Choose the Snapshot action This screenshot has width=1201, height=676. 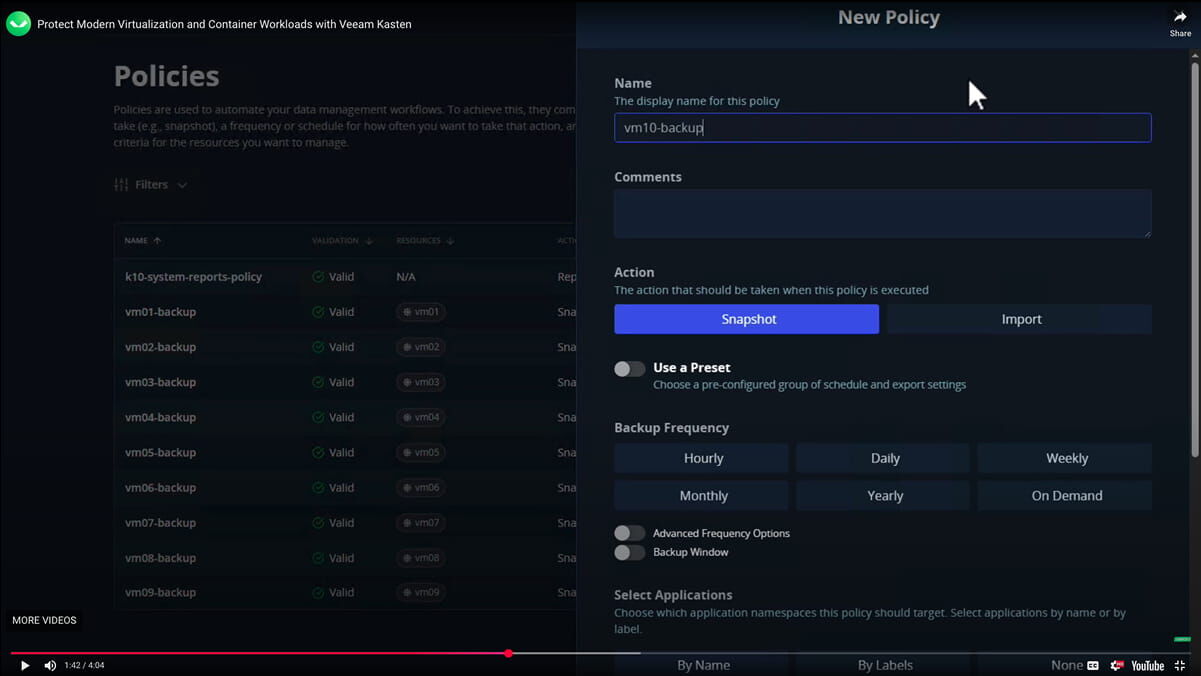coord(747,319)
